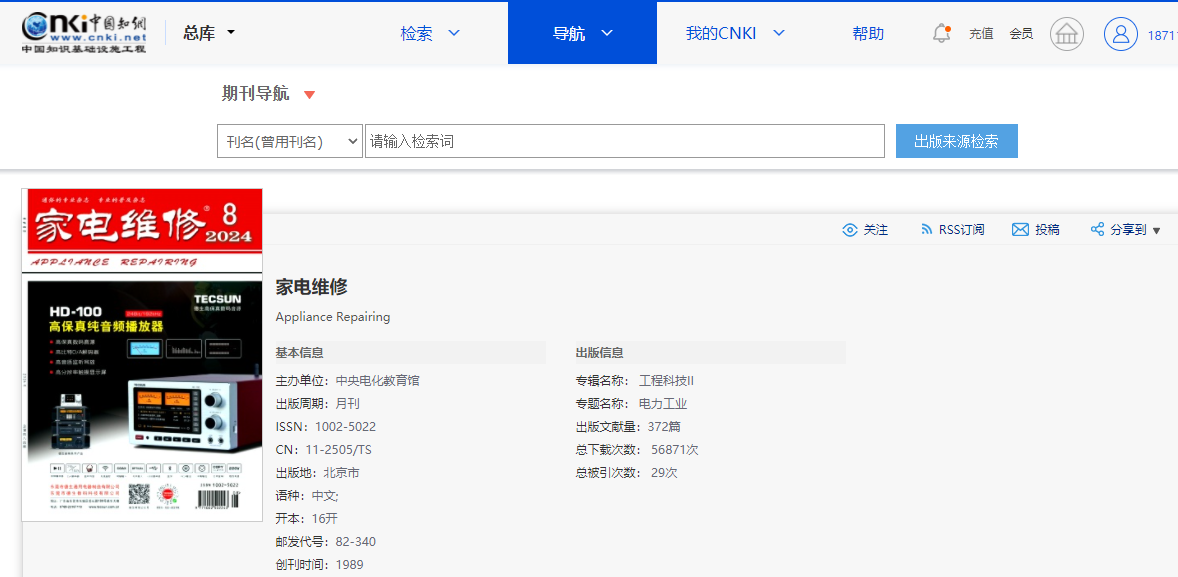Screen dimensions: 1178x577
Task: Click the 总下载次数 56871次 text
Action: [x=637, y=450]
